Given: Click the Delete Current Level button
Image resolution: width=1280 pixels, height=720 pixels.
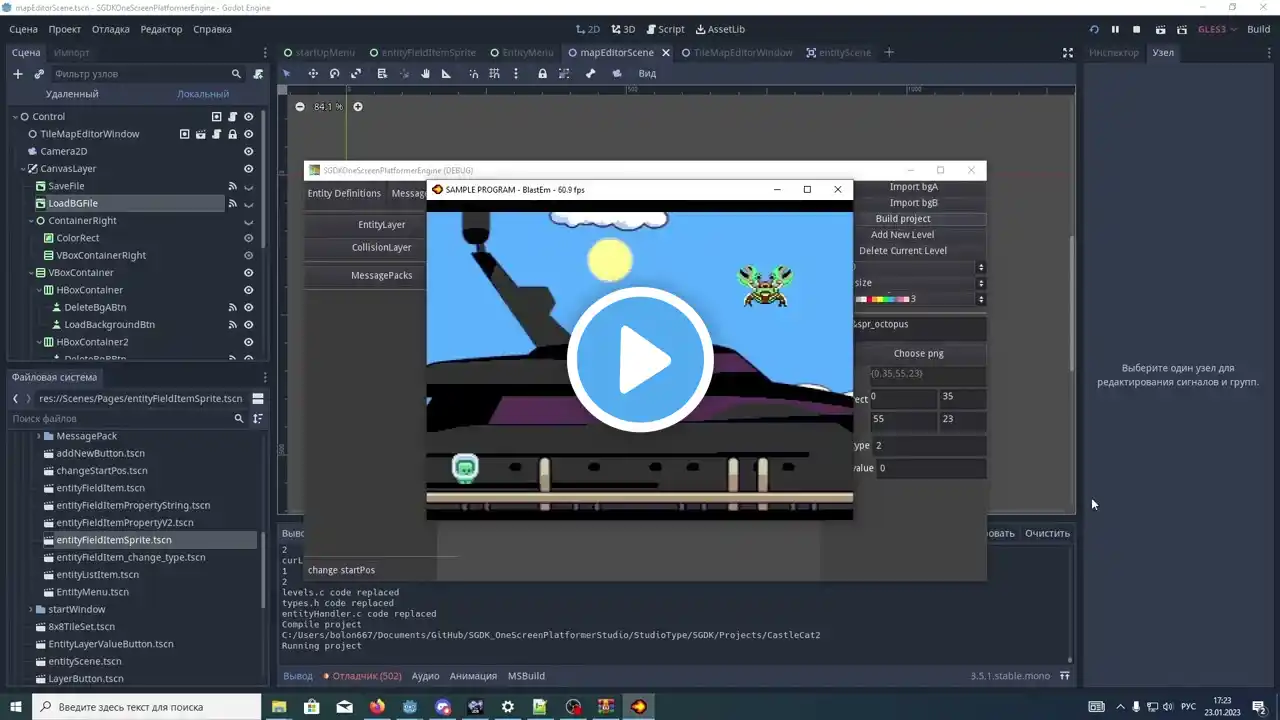Looking at the screenshot, I should point(903,251).
